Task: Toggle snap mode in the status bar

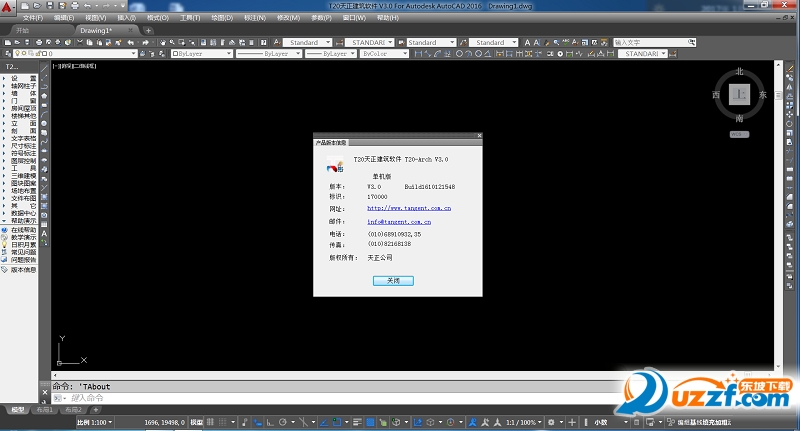Action: click(222, 422)
